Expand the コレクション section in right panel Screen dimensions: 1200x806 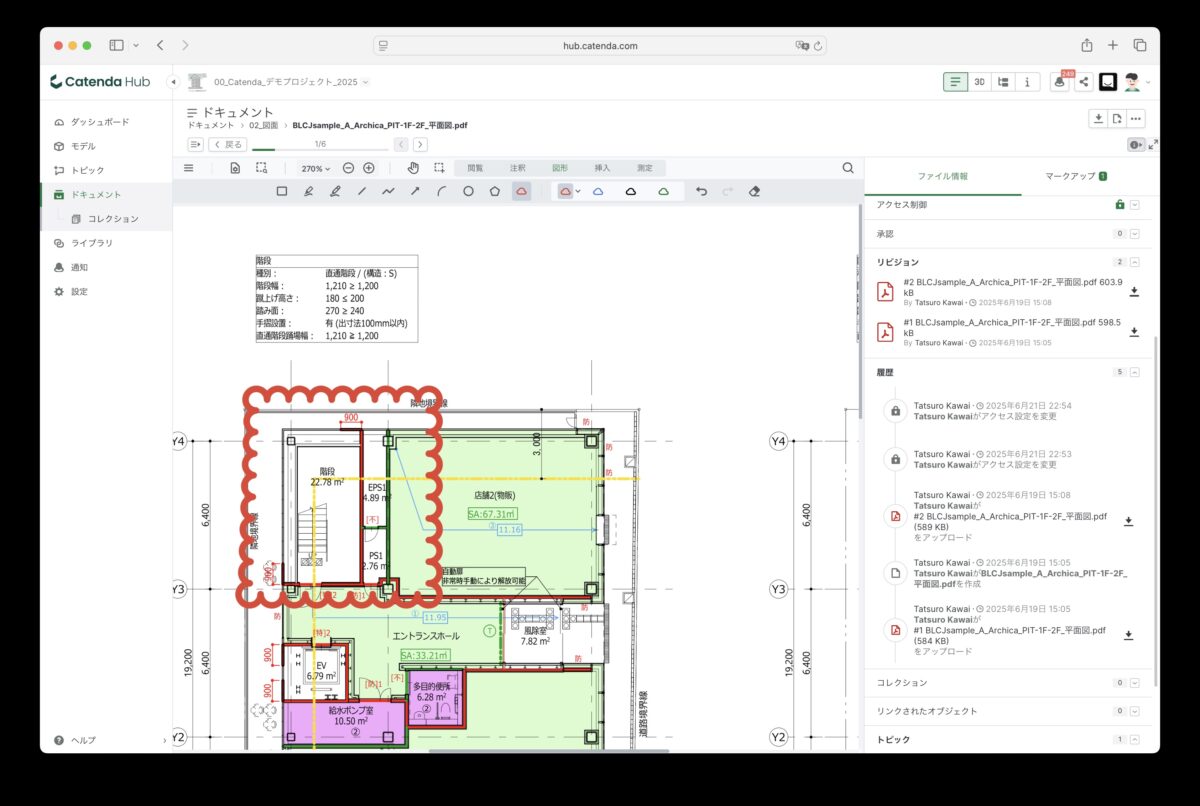(x=1134, y=683)
